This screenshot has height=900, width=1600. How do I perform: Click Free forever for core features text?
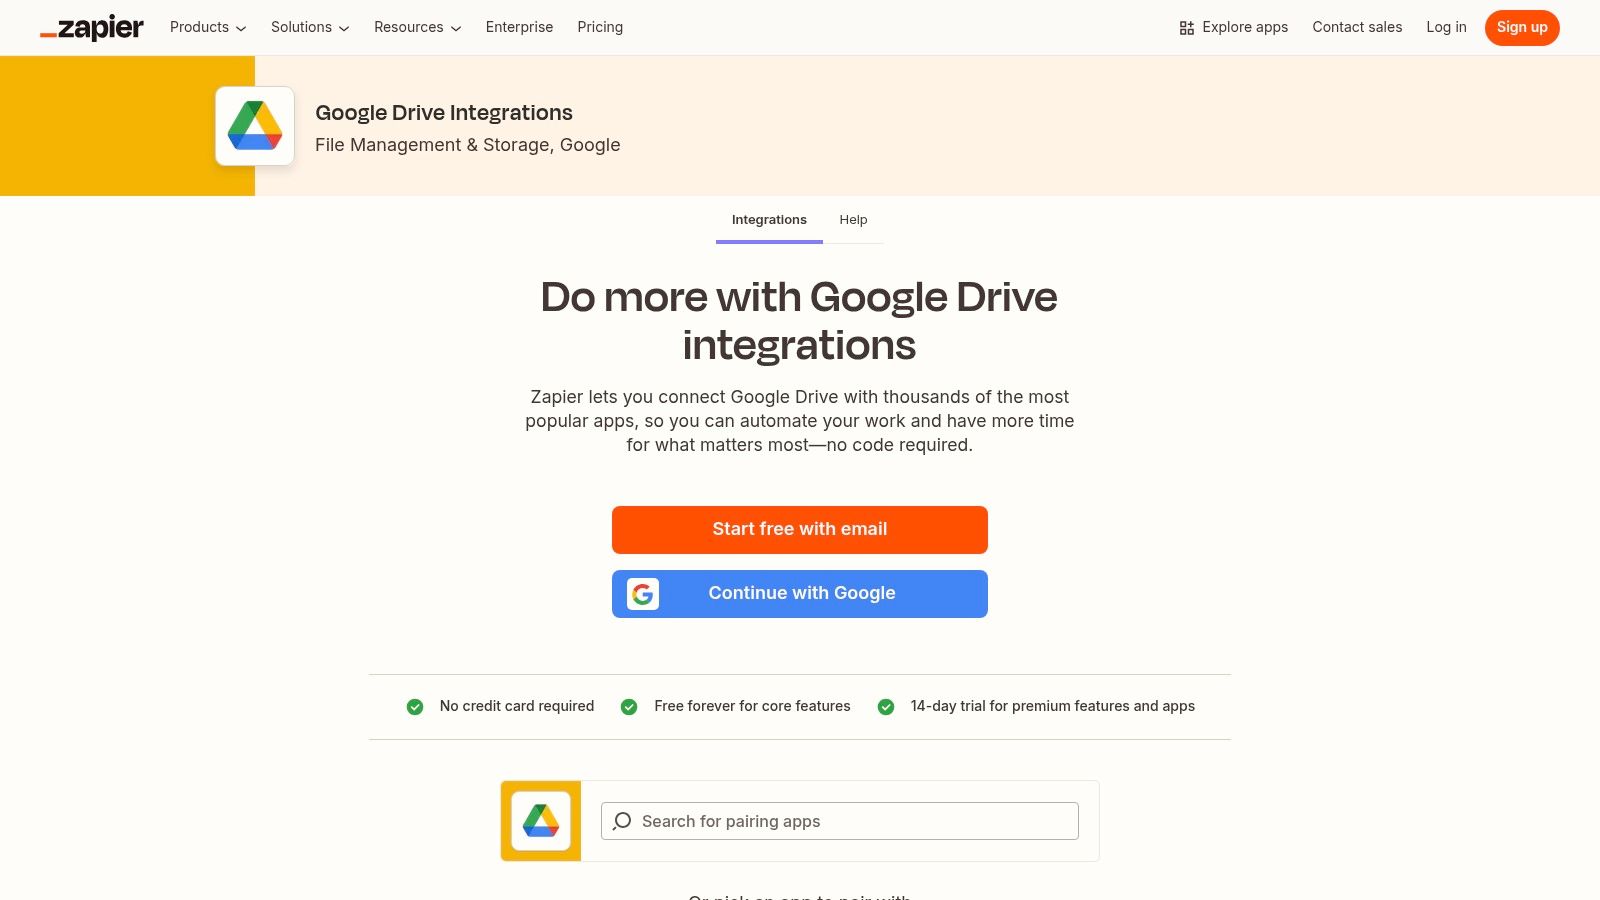pyautogui.click(x=752, y=706)
